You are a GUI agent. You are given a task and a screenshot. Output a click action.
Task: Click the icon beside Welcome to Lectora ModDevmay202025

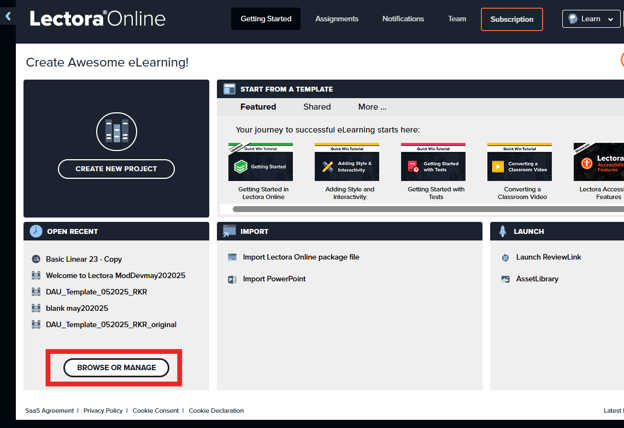point(36,276)
